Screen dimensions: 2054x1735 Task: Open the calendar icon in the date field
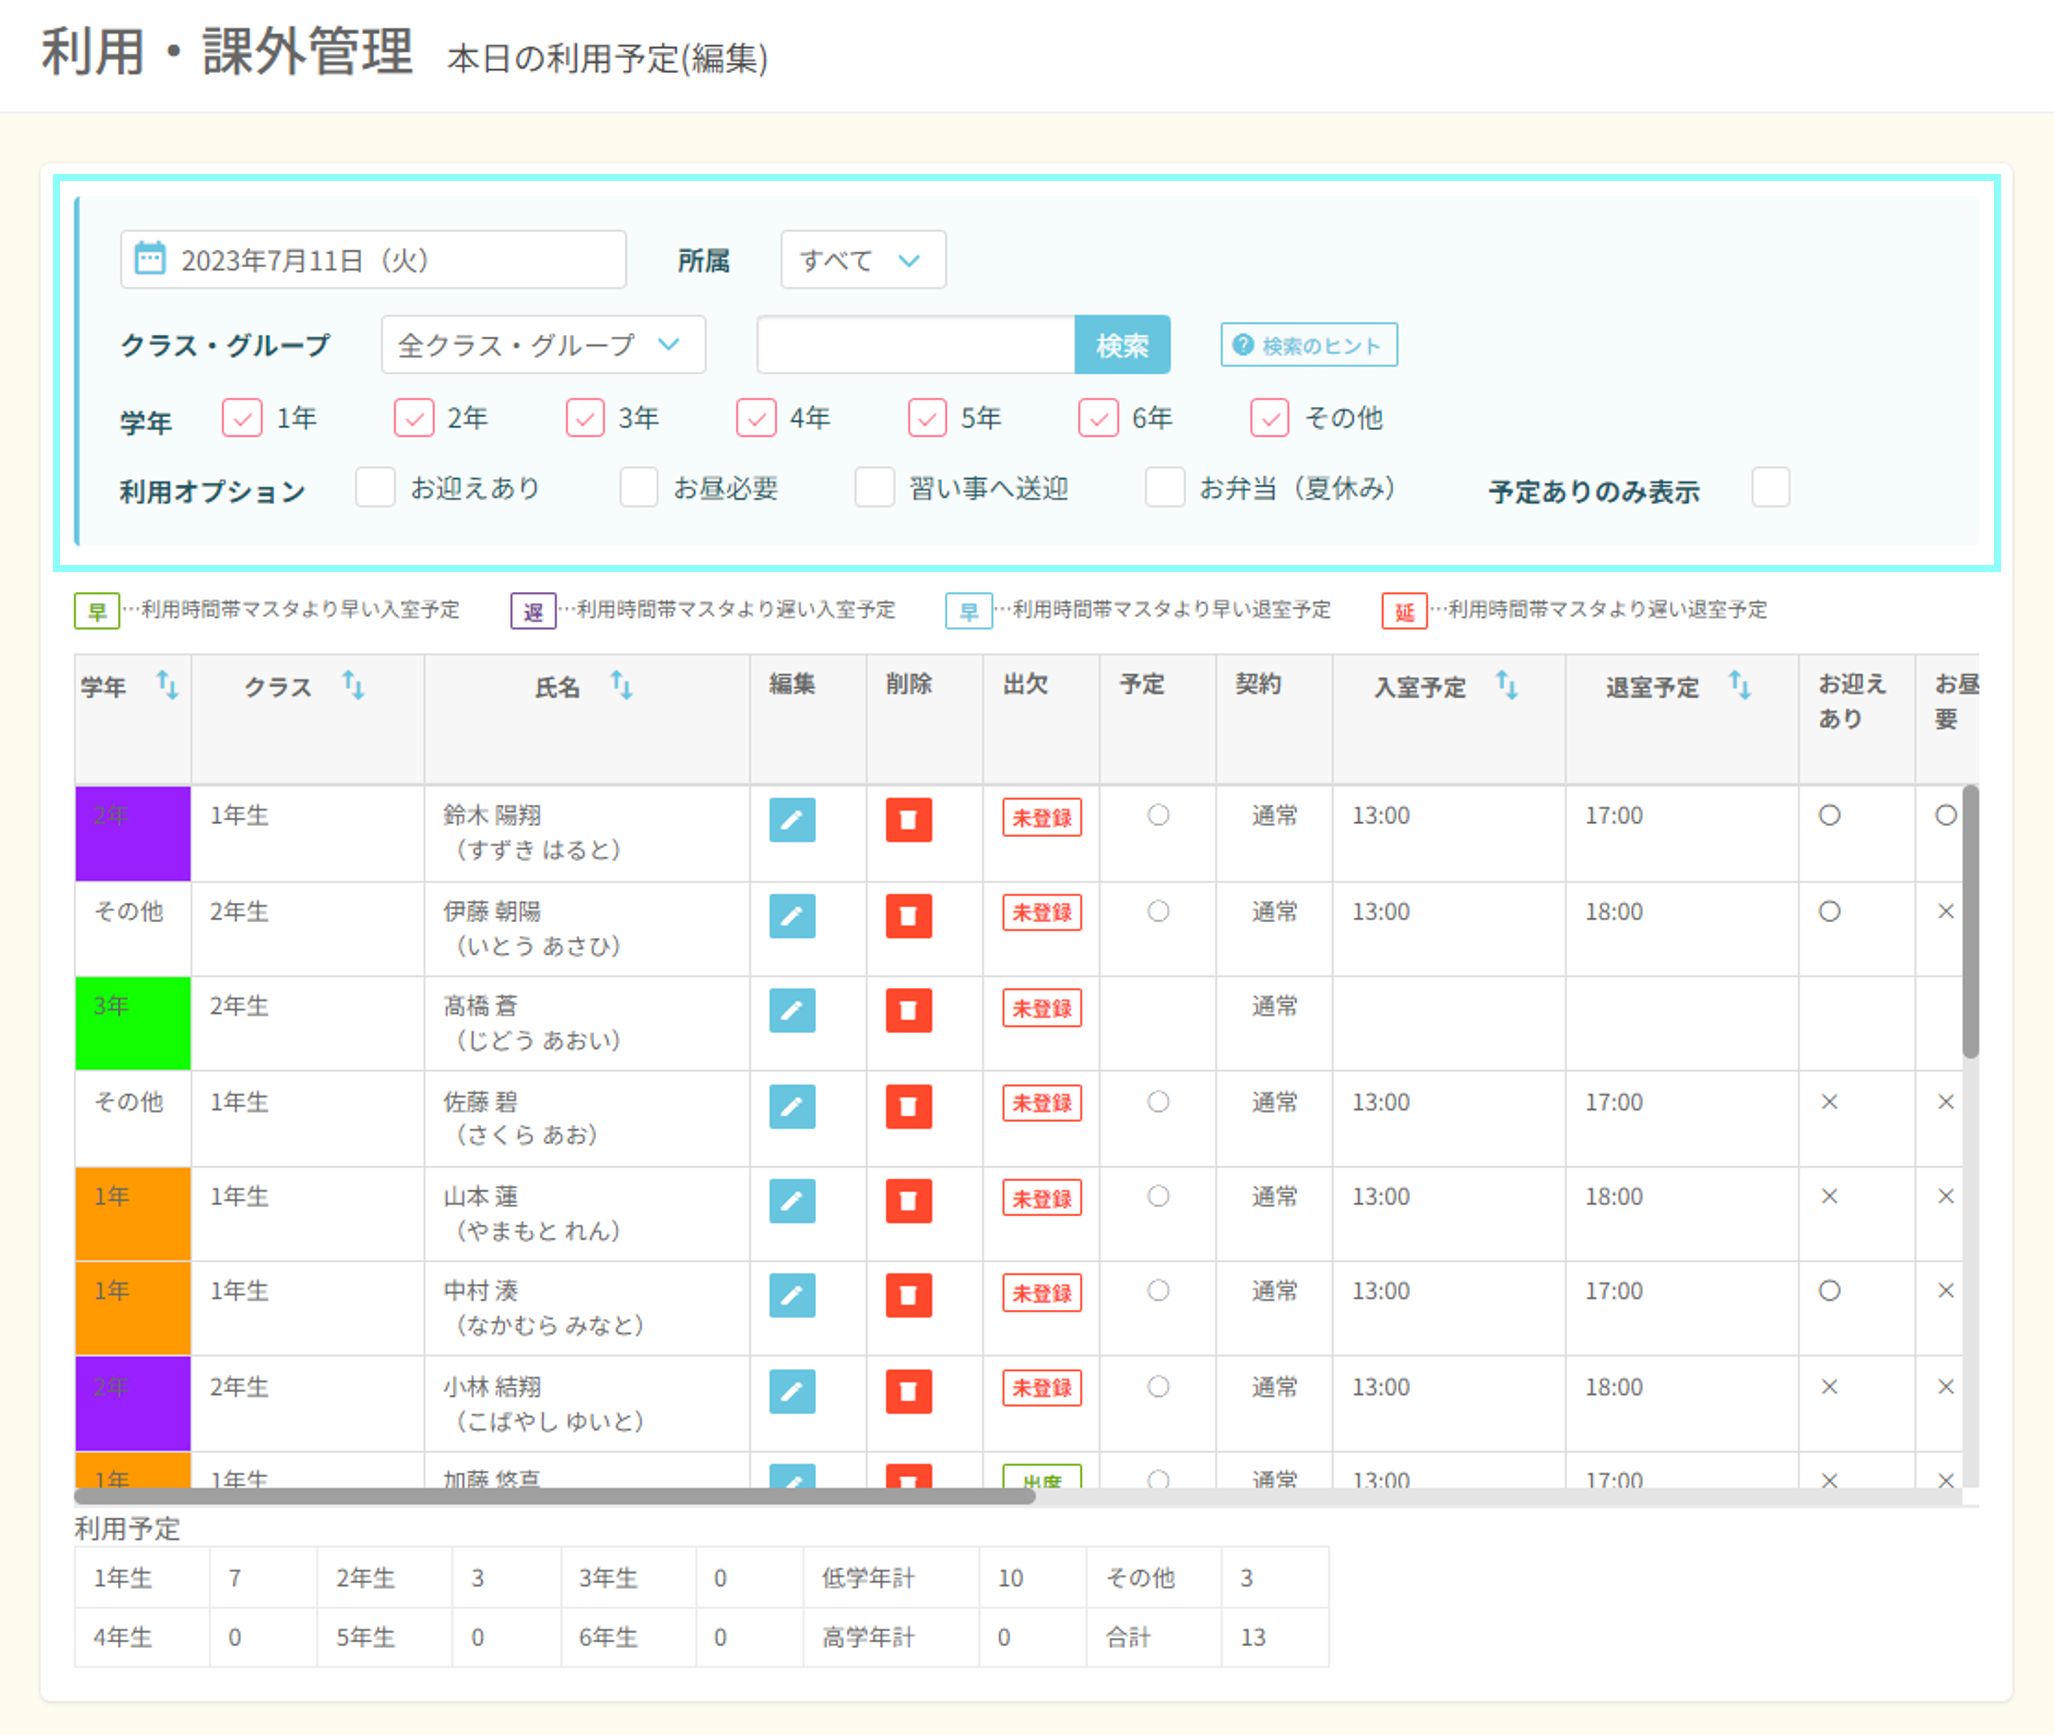point(150,258)
